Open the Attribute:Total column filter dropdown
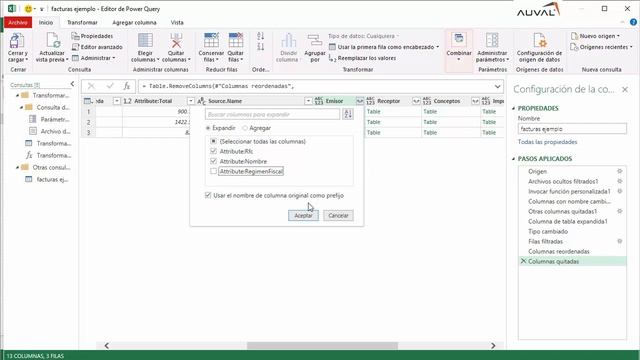Viewport: 640px width, 360px height. [191, 101]
